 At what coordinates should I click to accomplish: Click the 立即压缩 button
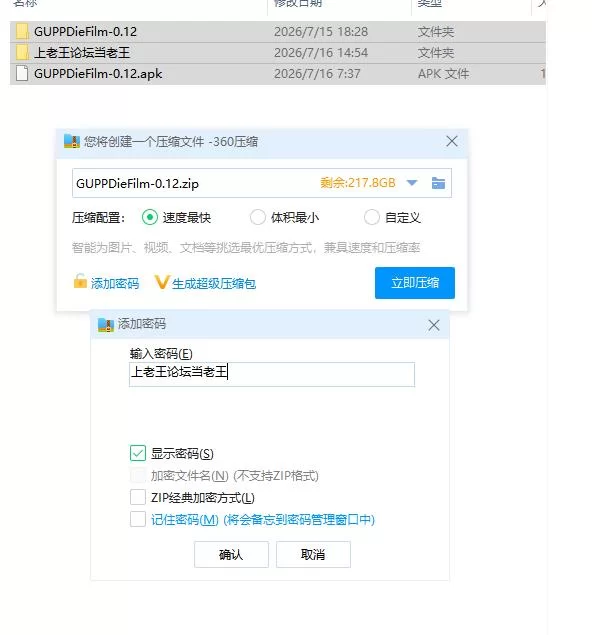click(x=415, y=283)
